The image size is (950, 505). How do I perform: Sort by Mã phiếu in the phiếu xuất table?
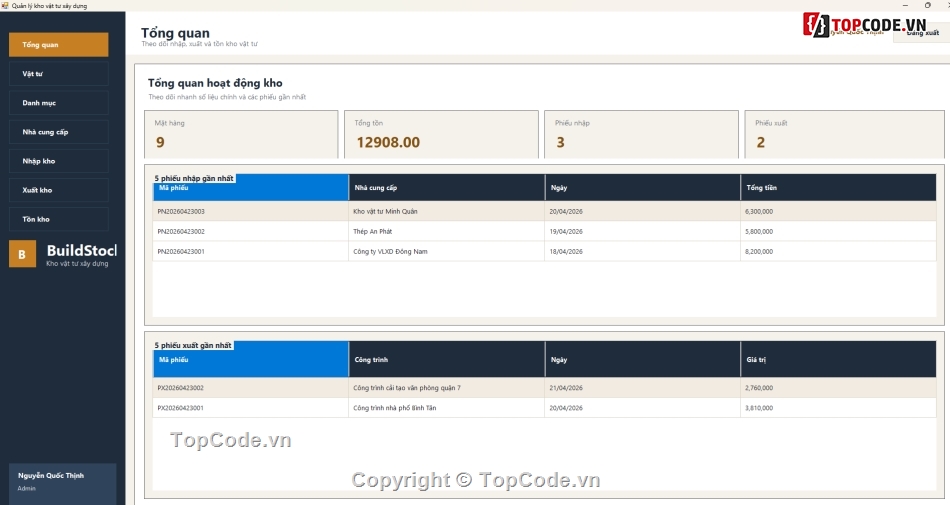click(x=250, y=360)
